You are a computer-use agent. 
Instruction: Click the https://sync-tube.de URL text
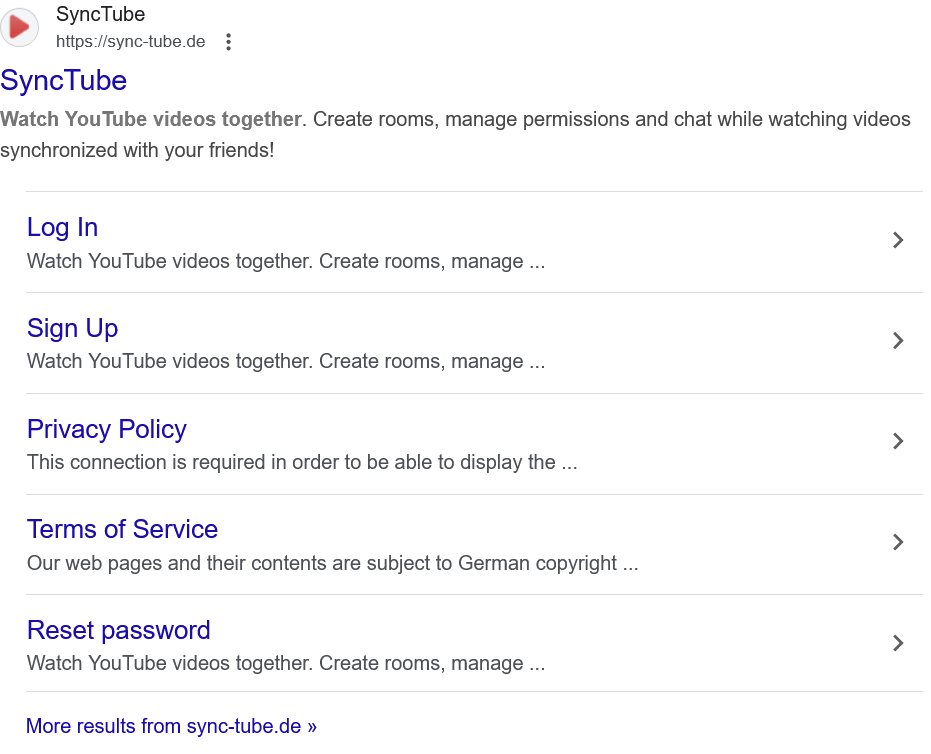pyautogui.click(x=130, y=42)
